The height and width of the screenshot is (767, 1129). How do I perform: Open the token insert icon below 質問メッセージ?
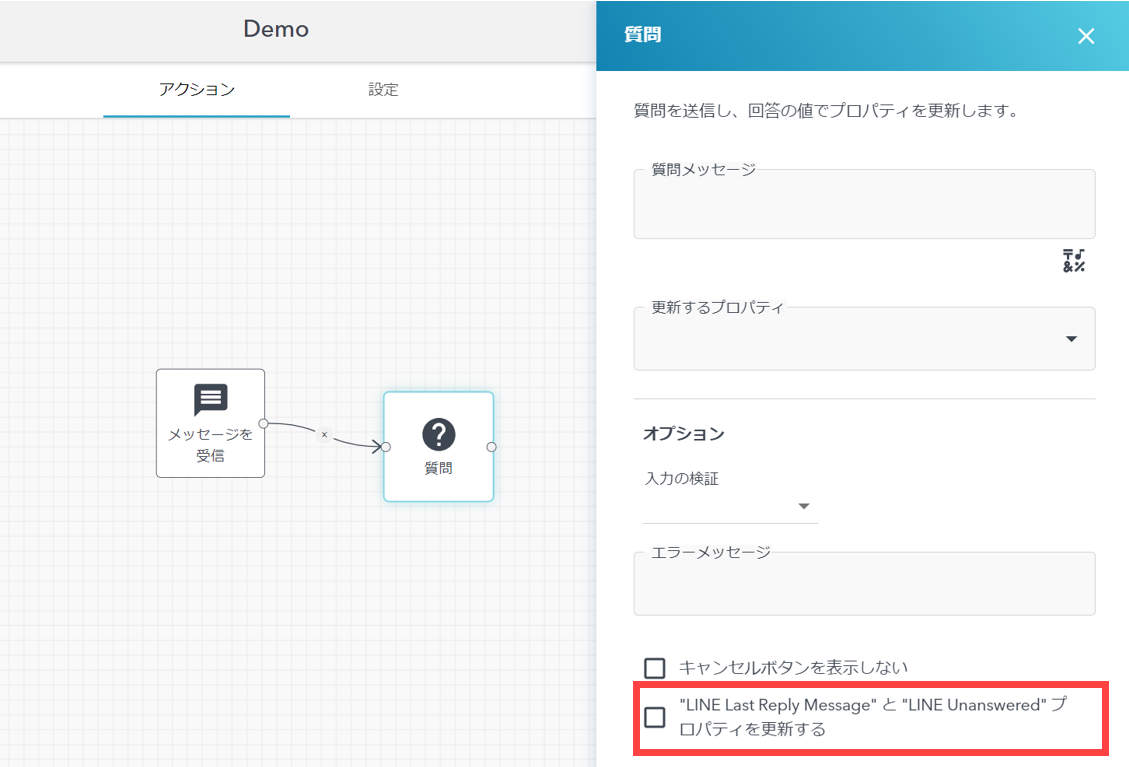[1073, 261]
